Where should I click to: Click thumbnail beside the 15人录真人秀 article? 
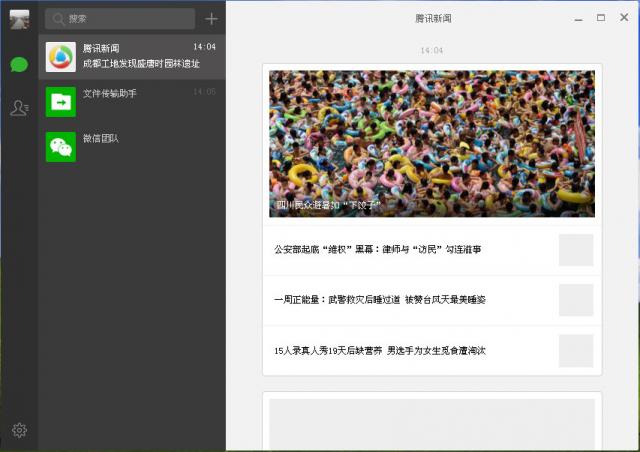pyautogui.click(x=576, y=351)
